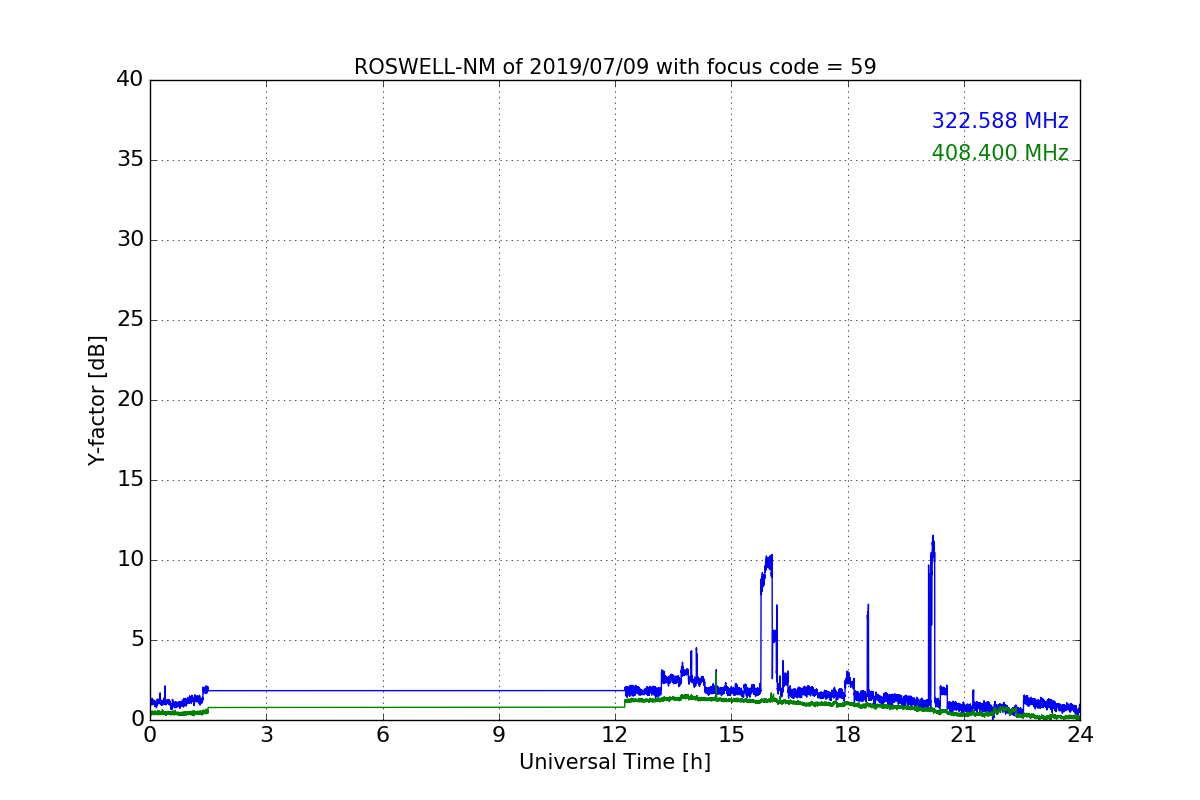Click the y-axis tick label 30
The height and width of the screenshot is (800, 1200).
130,240
